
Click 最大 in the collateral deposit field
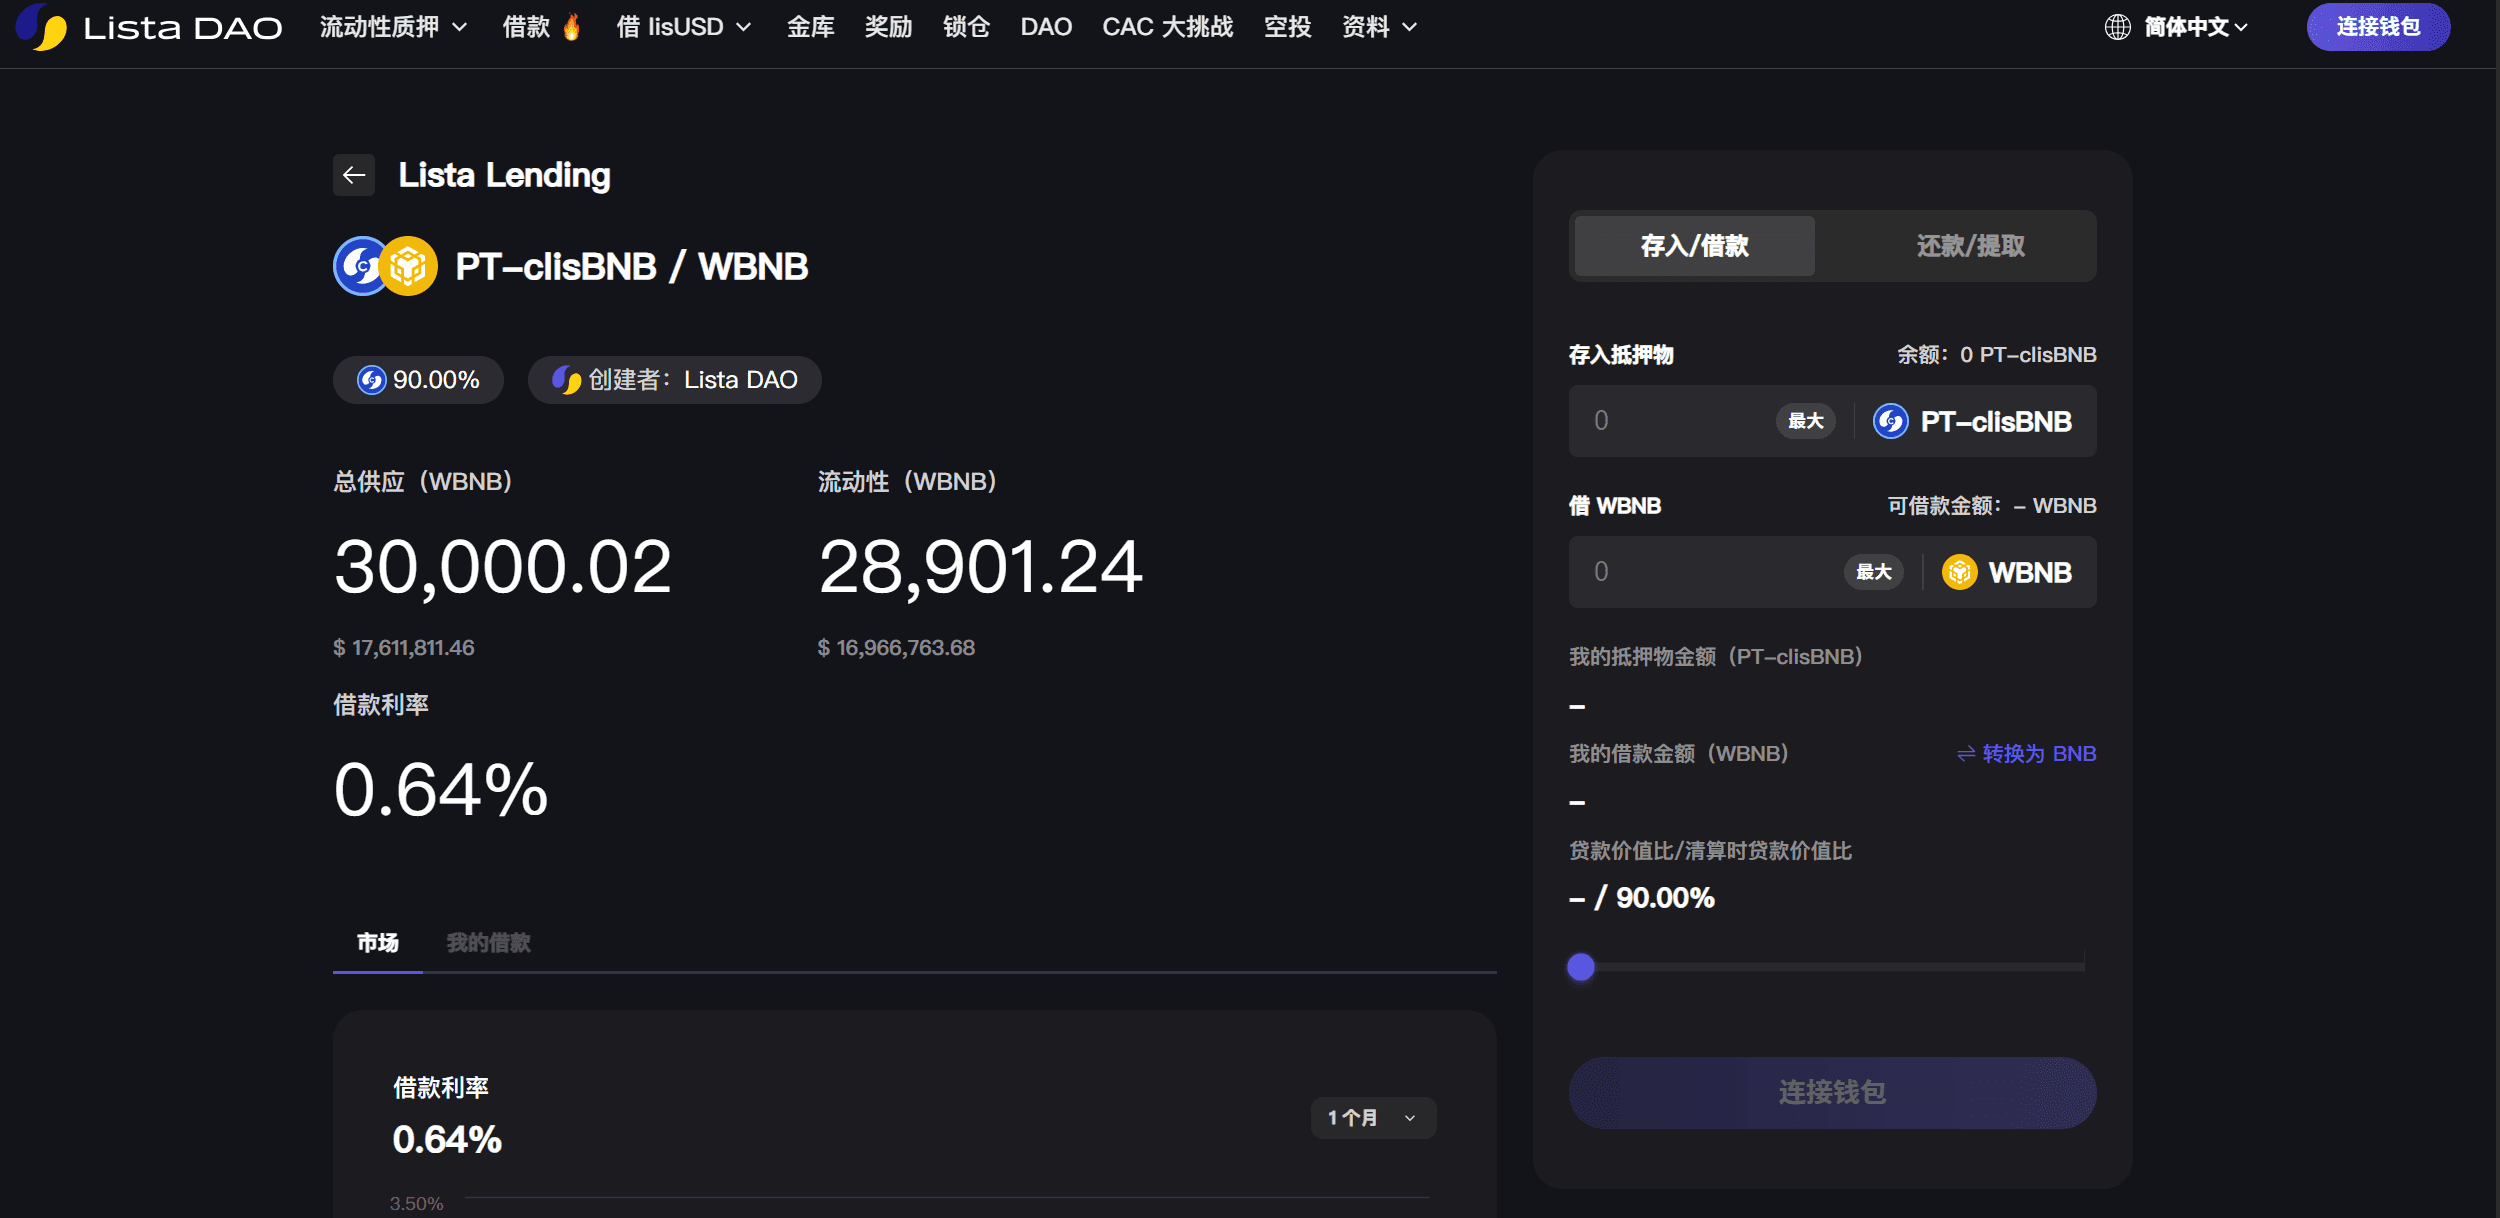point(1805,421)
